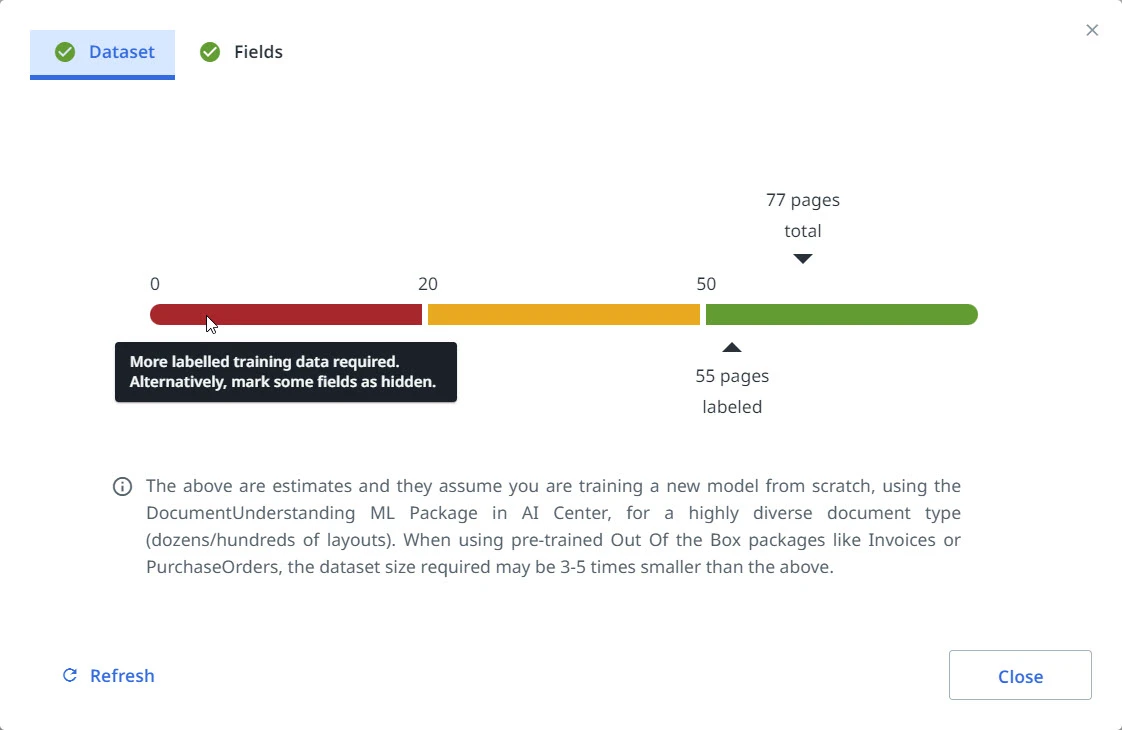Click the green segment of the progress bar
Viewport: 1122px width, 730px height.
(x=842, y=314)
